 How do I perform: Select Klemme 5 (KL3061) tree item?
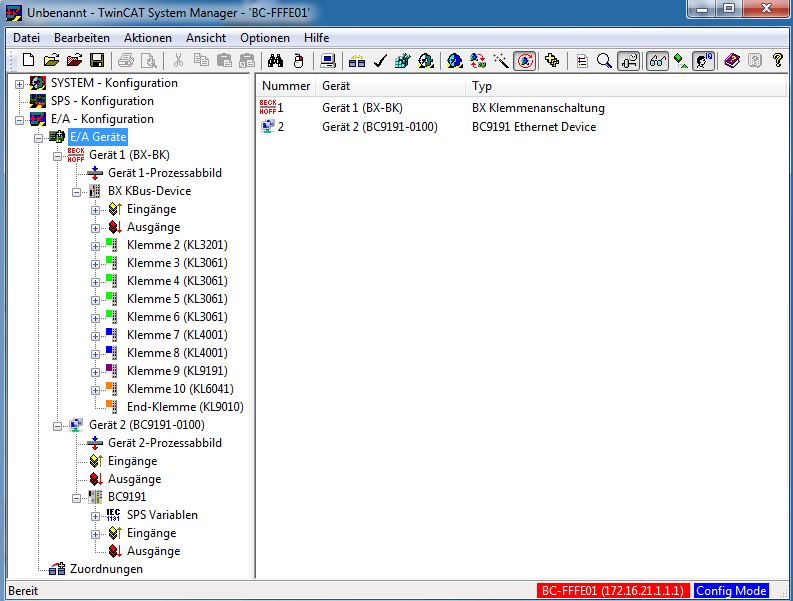coord(177,299)
